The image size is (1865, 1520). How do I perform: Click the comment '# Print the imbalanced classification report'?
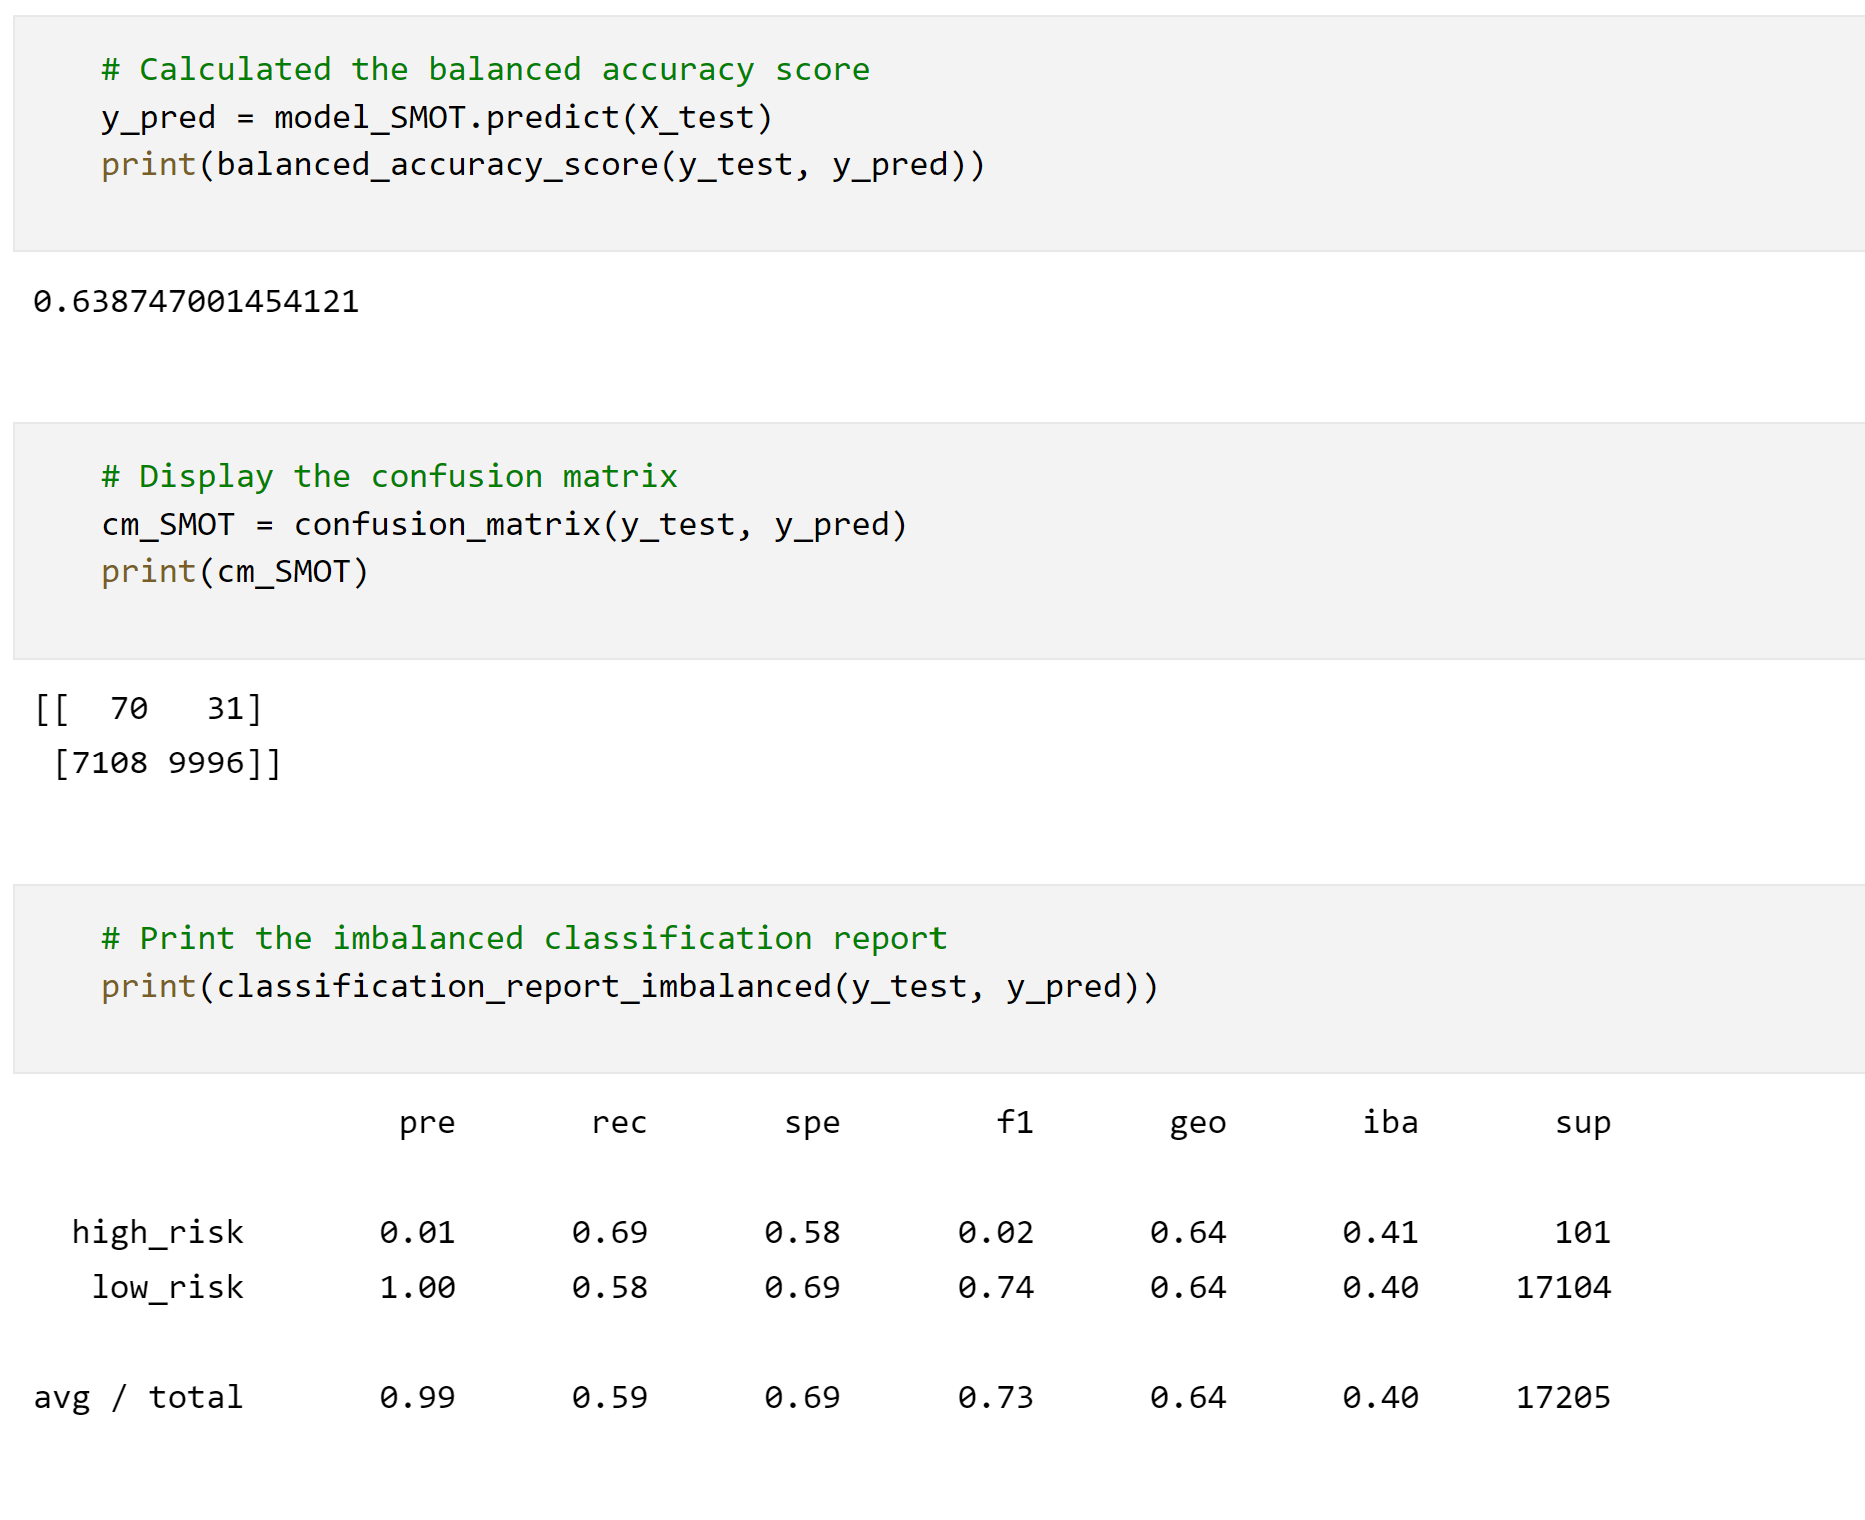(x=524, y=939)
